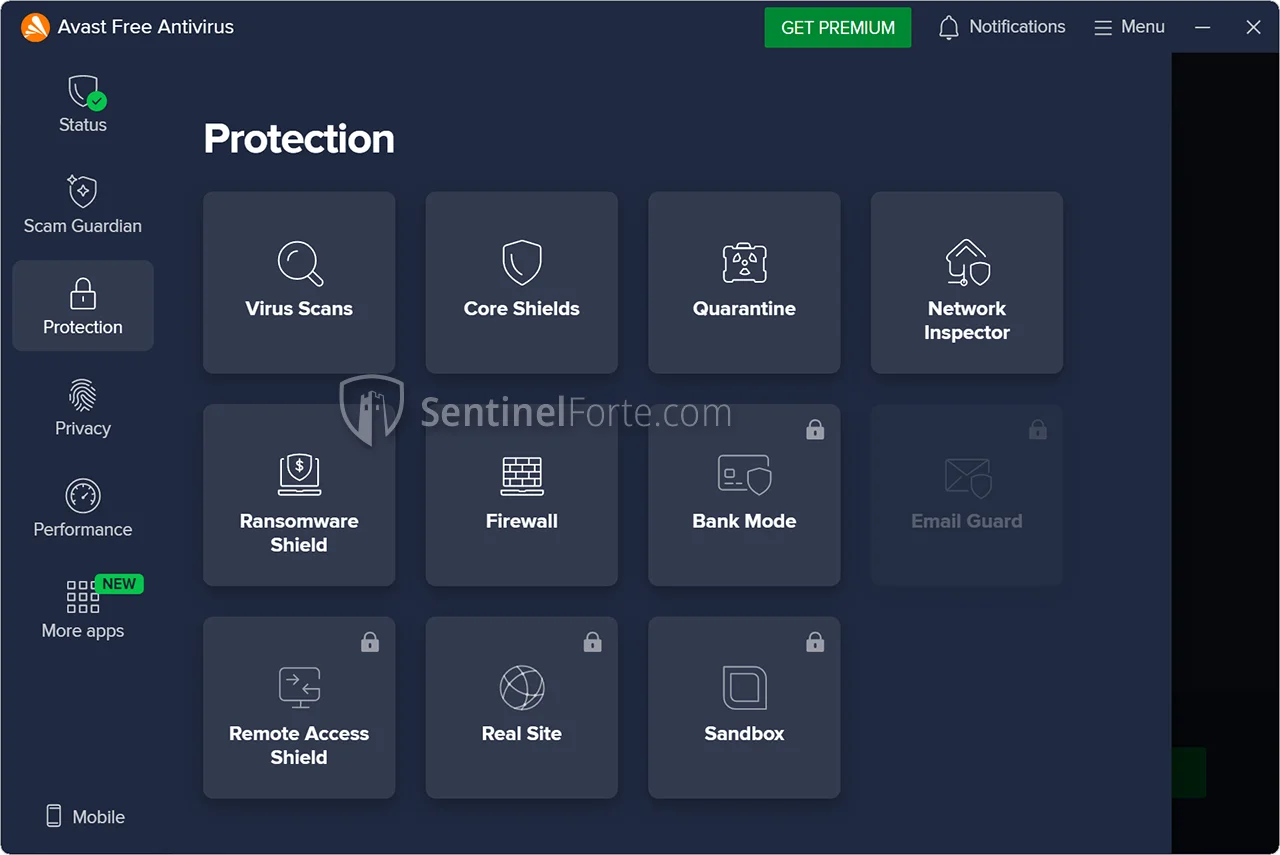The height and width of the screenshot is (855, 1280).
Task: Click the greyed-out Email Guard tile
Action: [966, 495]
